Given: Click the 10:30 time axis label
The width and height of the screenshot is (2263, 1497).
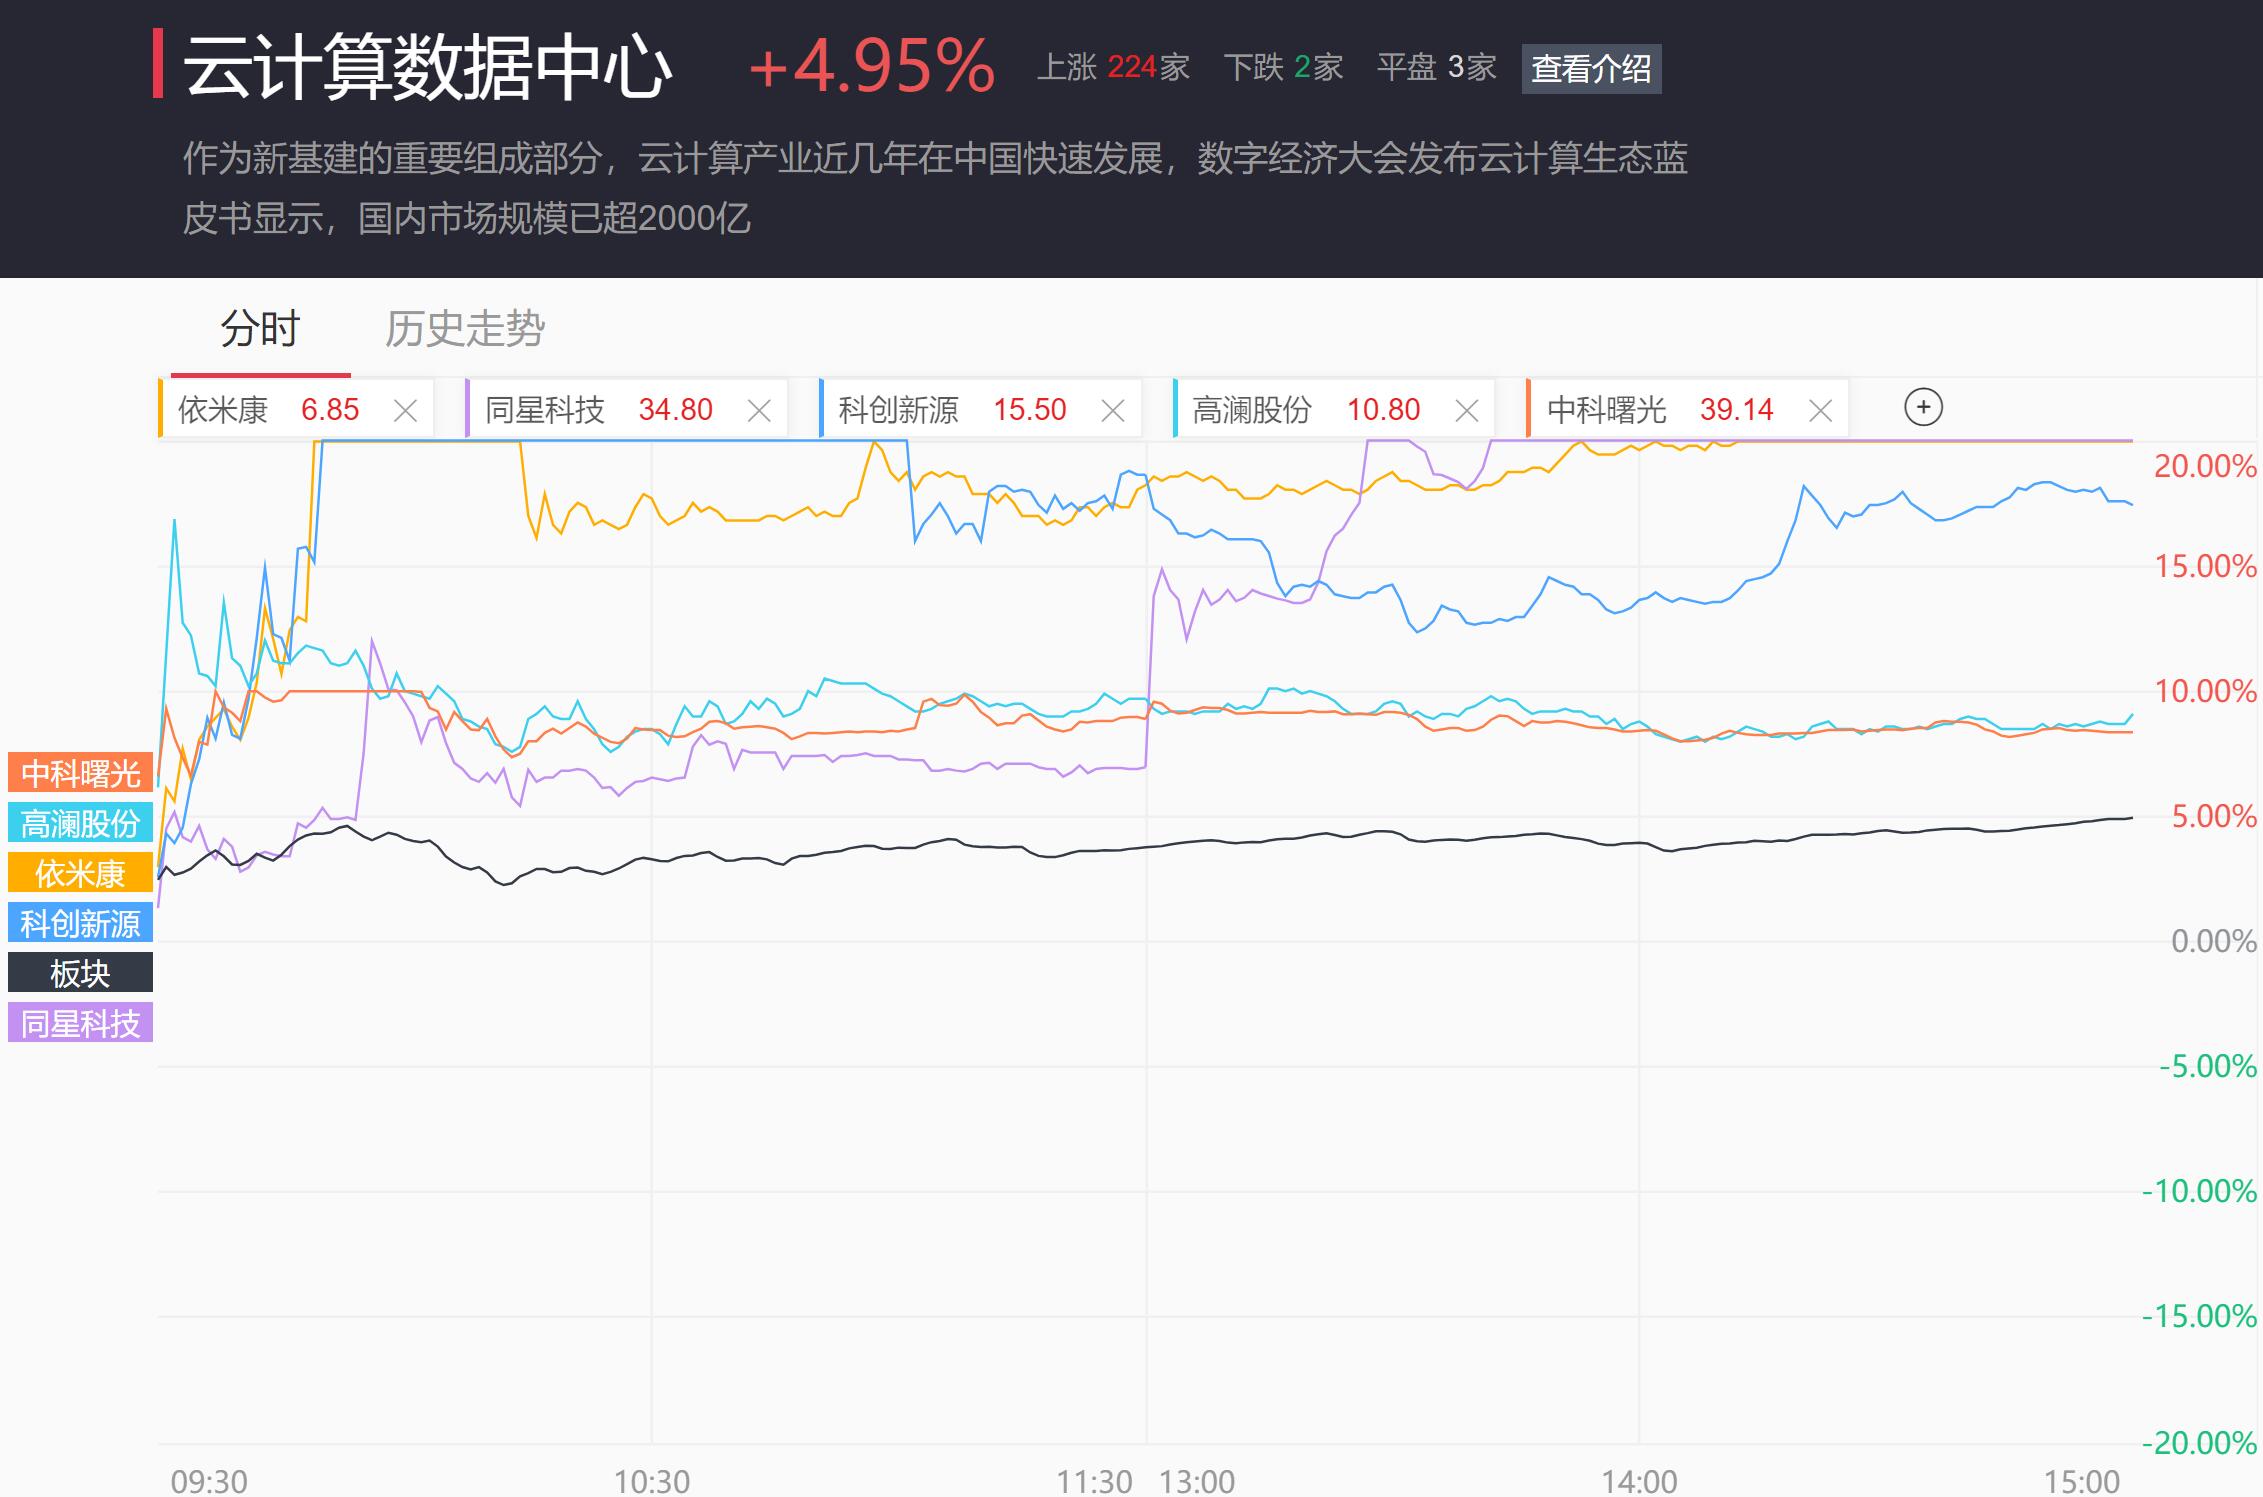Looking at the screenshot, I should point(652,1481).
